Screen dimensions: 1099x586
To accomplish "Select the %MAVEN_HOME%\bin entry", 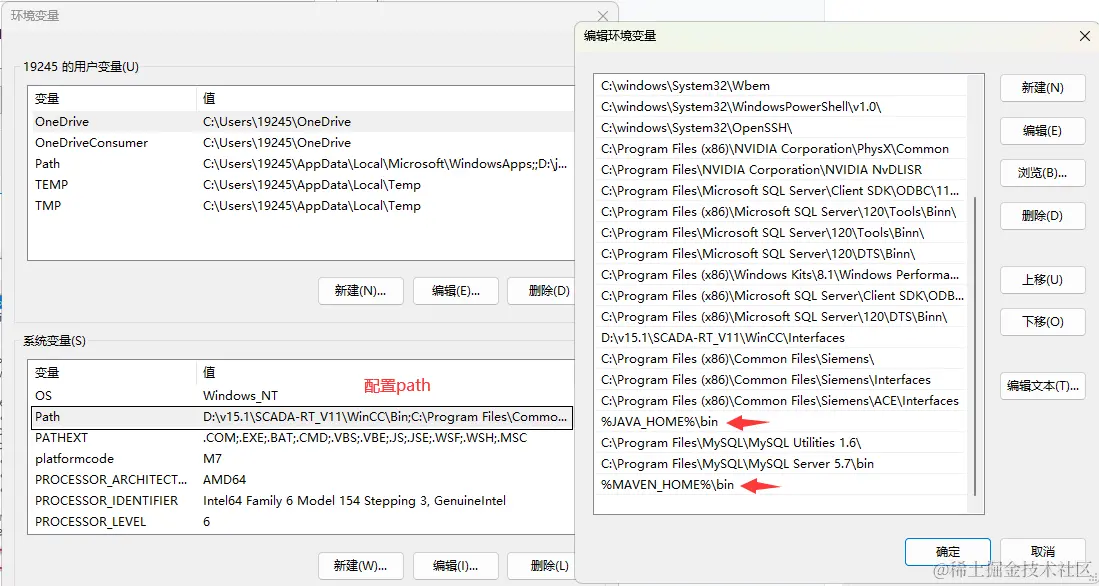I will click(x=780, y=485).
